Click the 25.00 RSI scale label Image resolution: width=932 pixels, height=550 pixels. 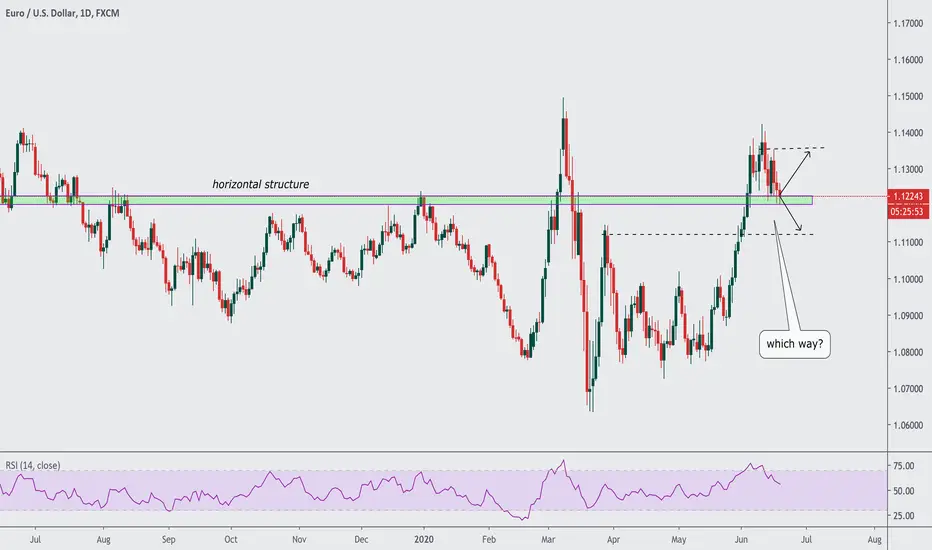903,516
